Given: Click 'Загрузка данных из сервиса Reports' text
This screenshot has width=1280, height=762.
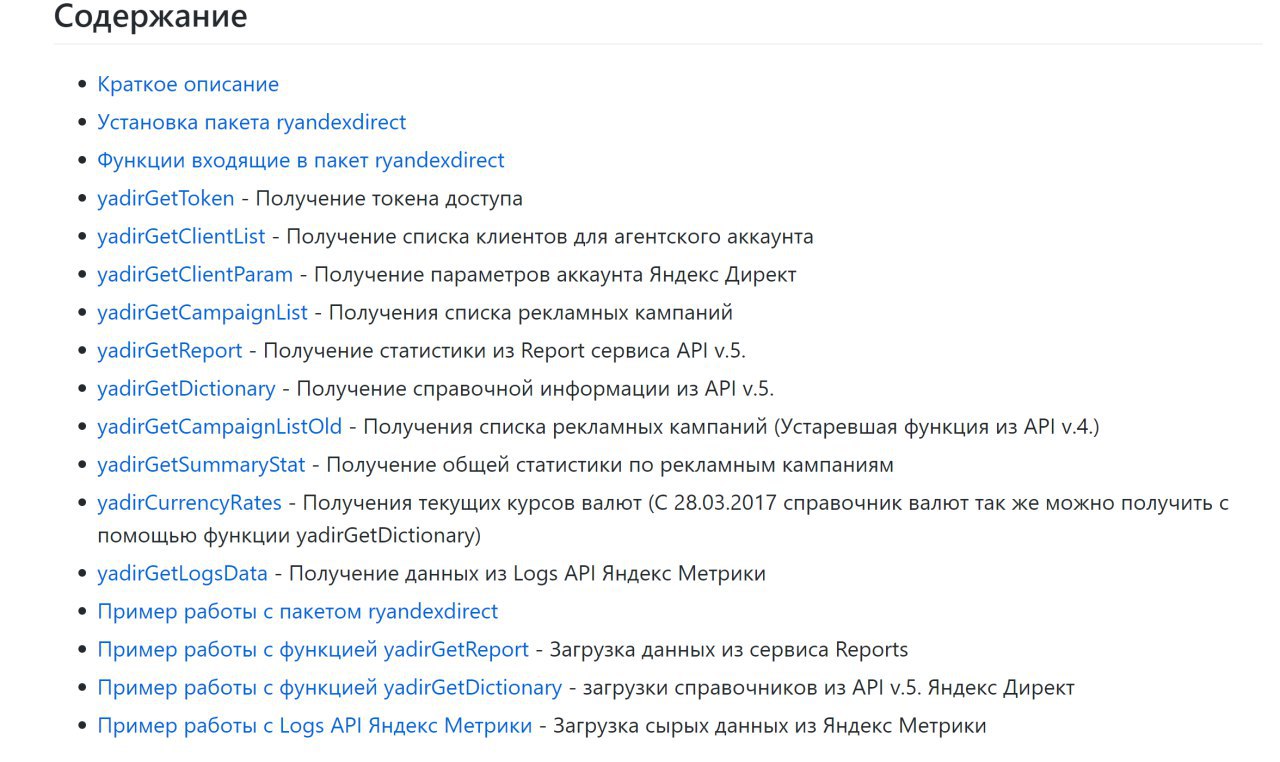Looking at the screenshot, I should [729, 649].
